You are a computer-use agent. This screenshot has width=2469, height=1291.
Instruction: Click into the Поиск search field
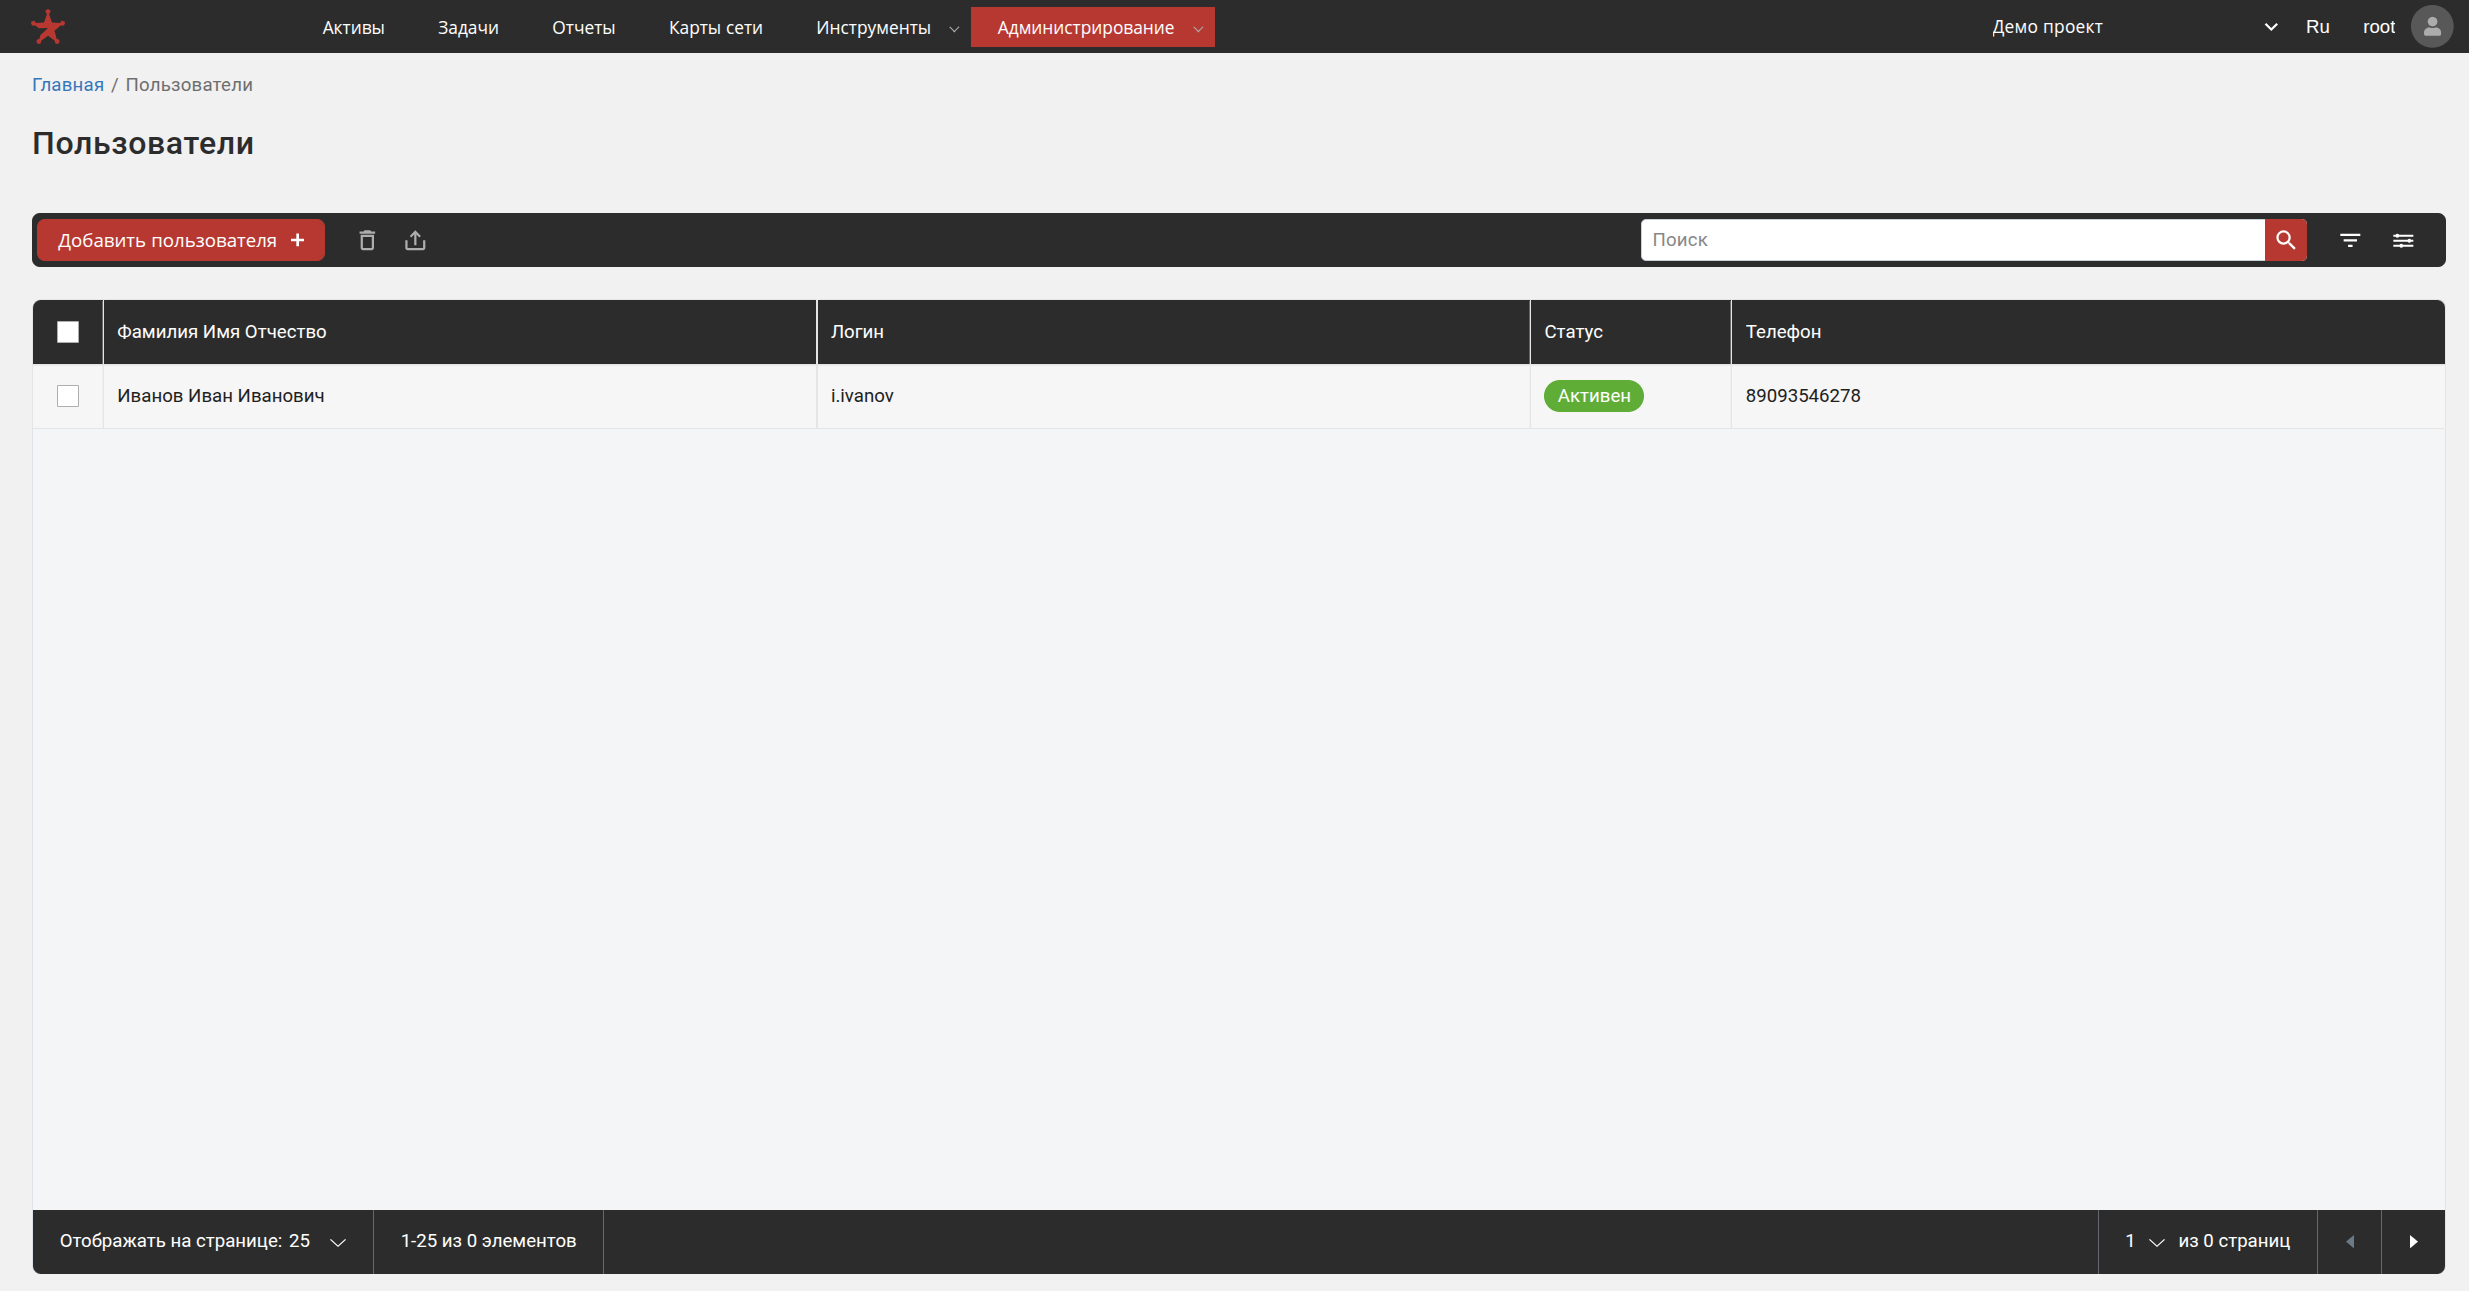1950,240
